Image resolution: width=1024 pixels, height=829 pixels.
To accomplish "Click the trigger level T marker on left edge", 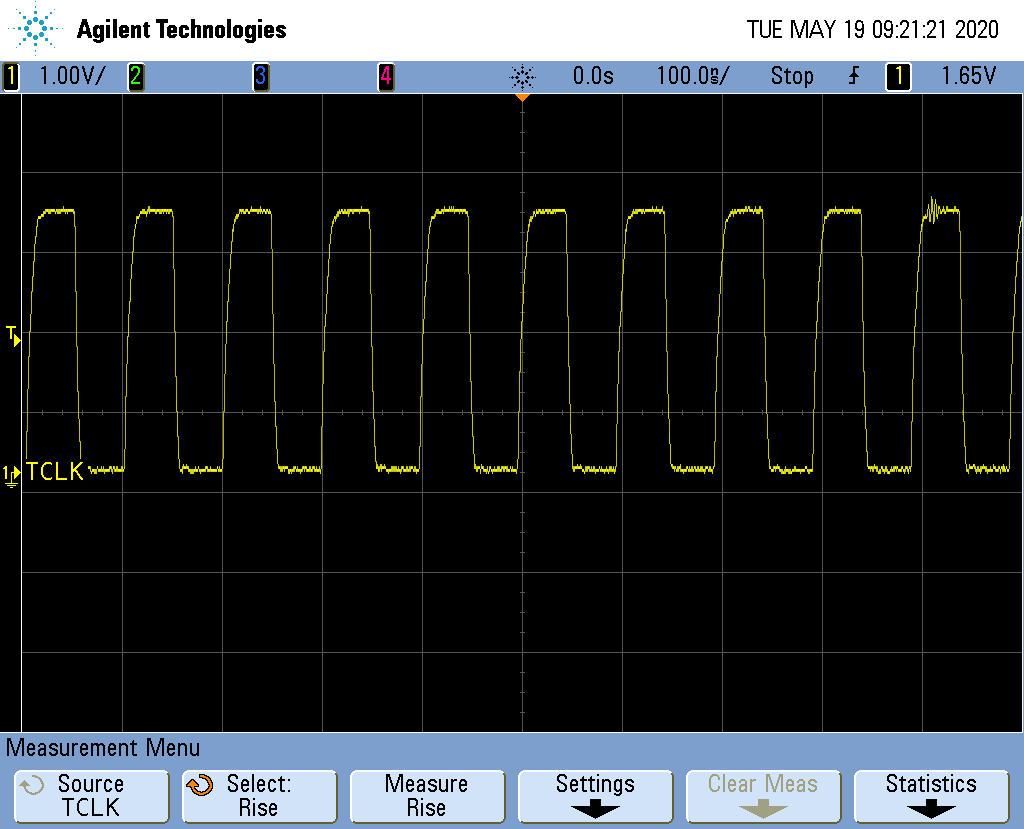I will [x=13, y=336].
